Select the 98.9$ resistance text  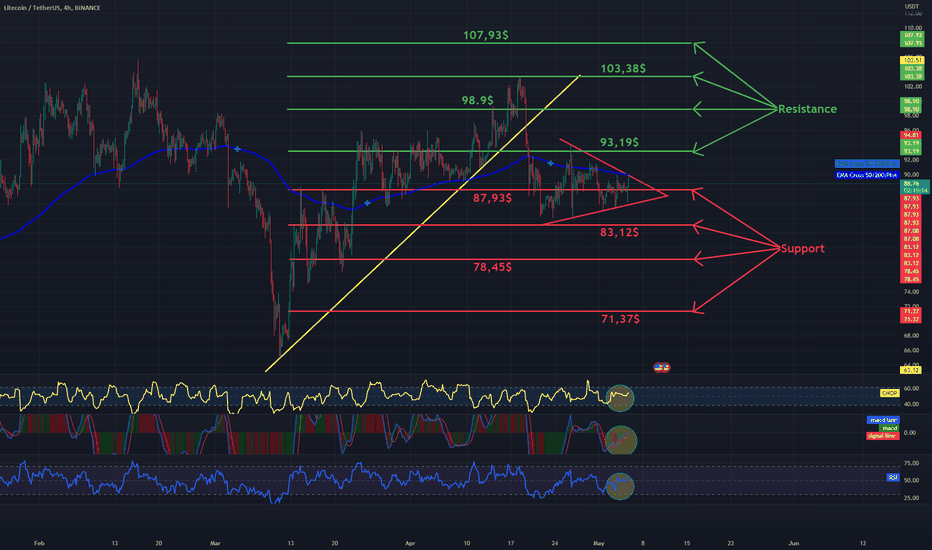click(x=477, y=100)
